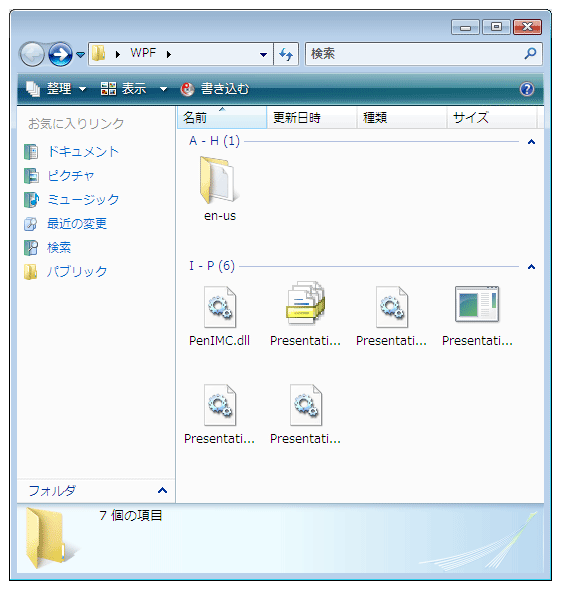
Task: Maximize the explorer window
Action: tap(496, 27)
